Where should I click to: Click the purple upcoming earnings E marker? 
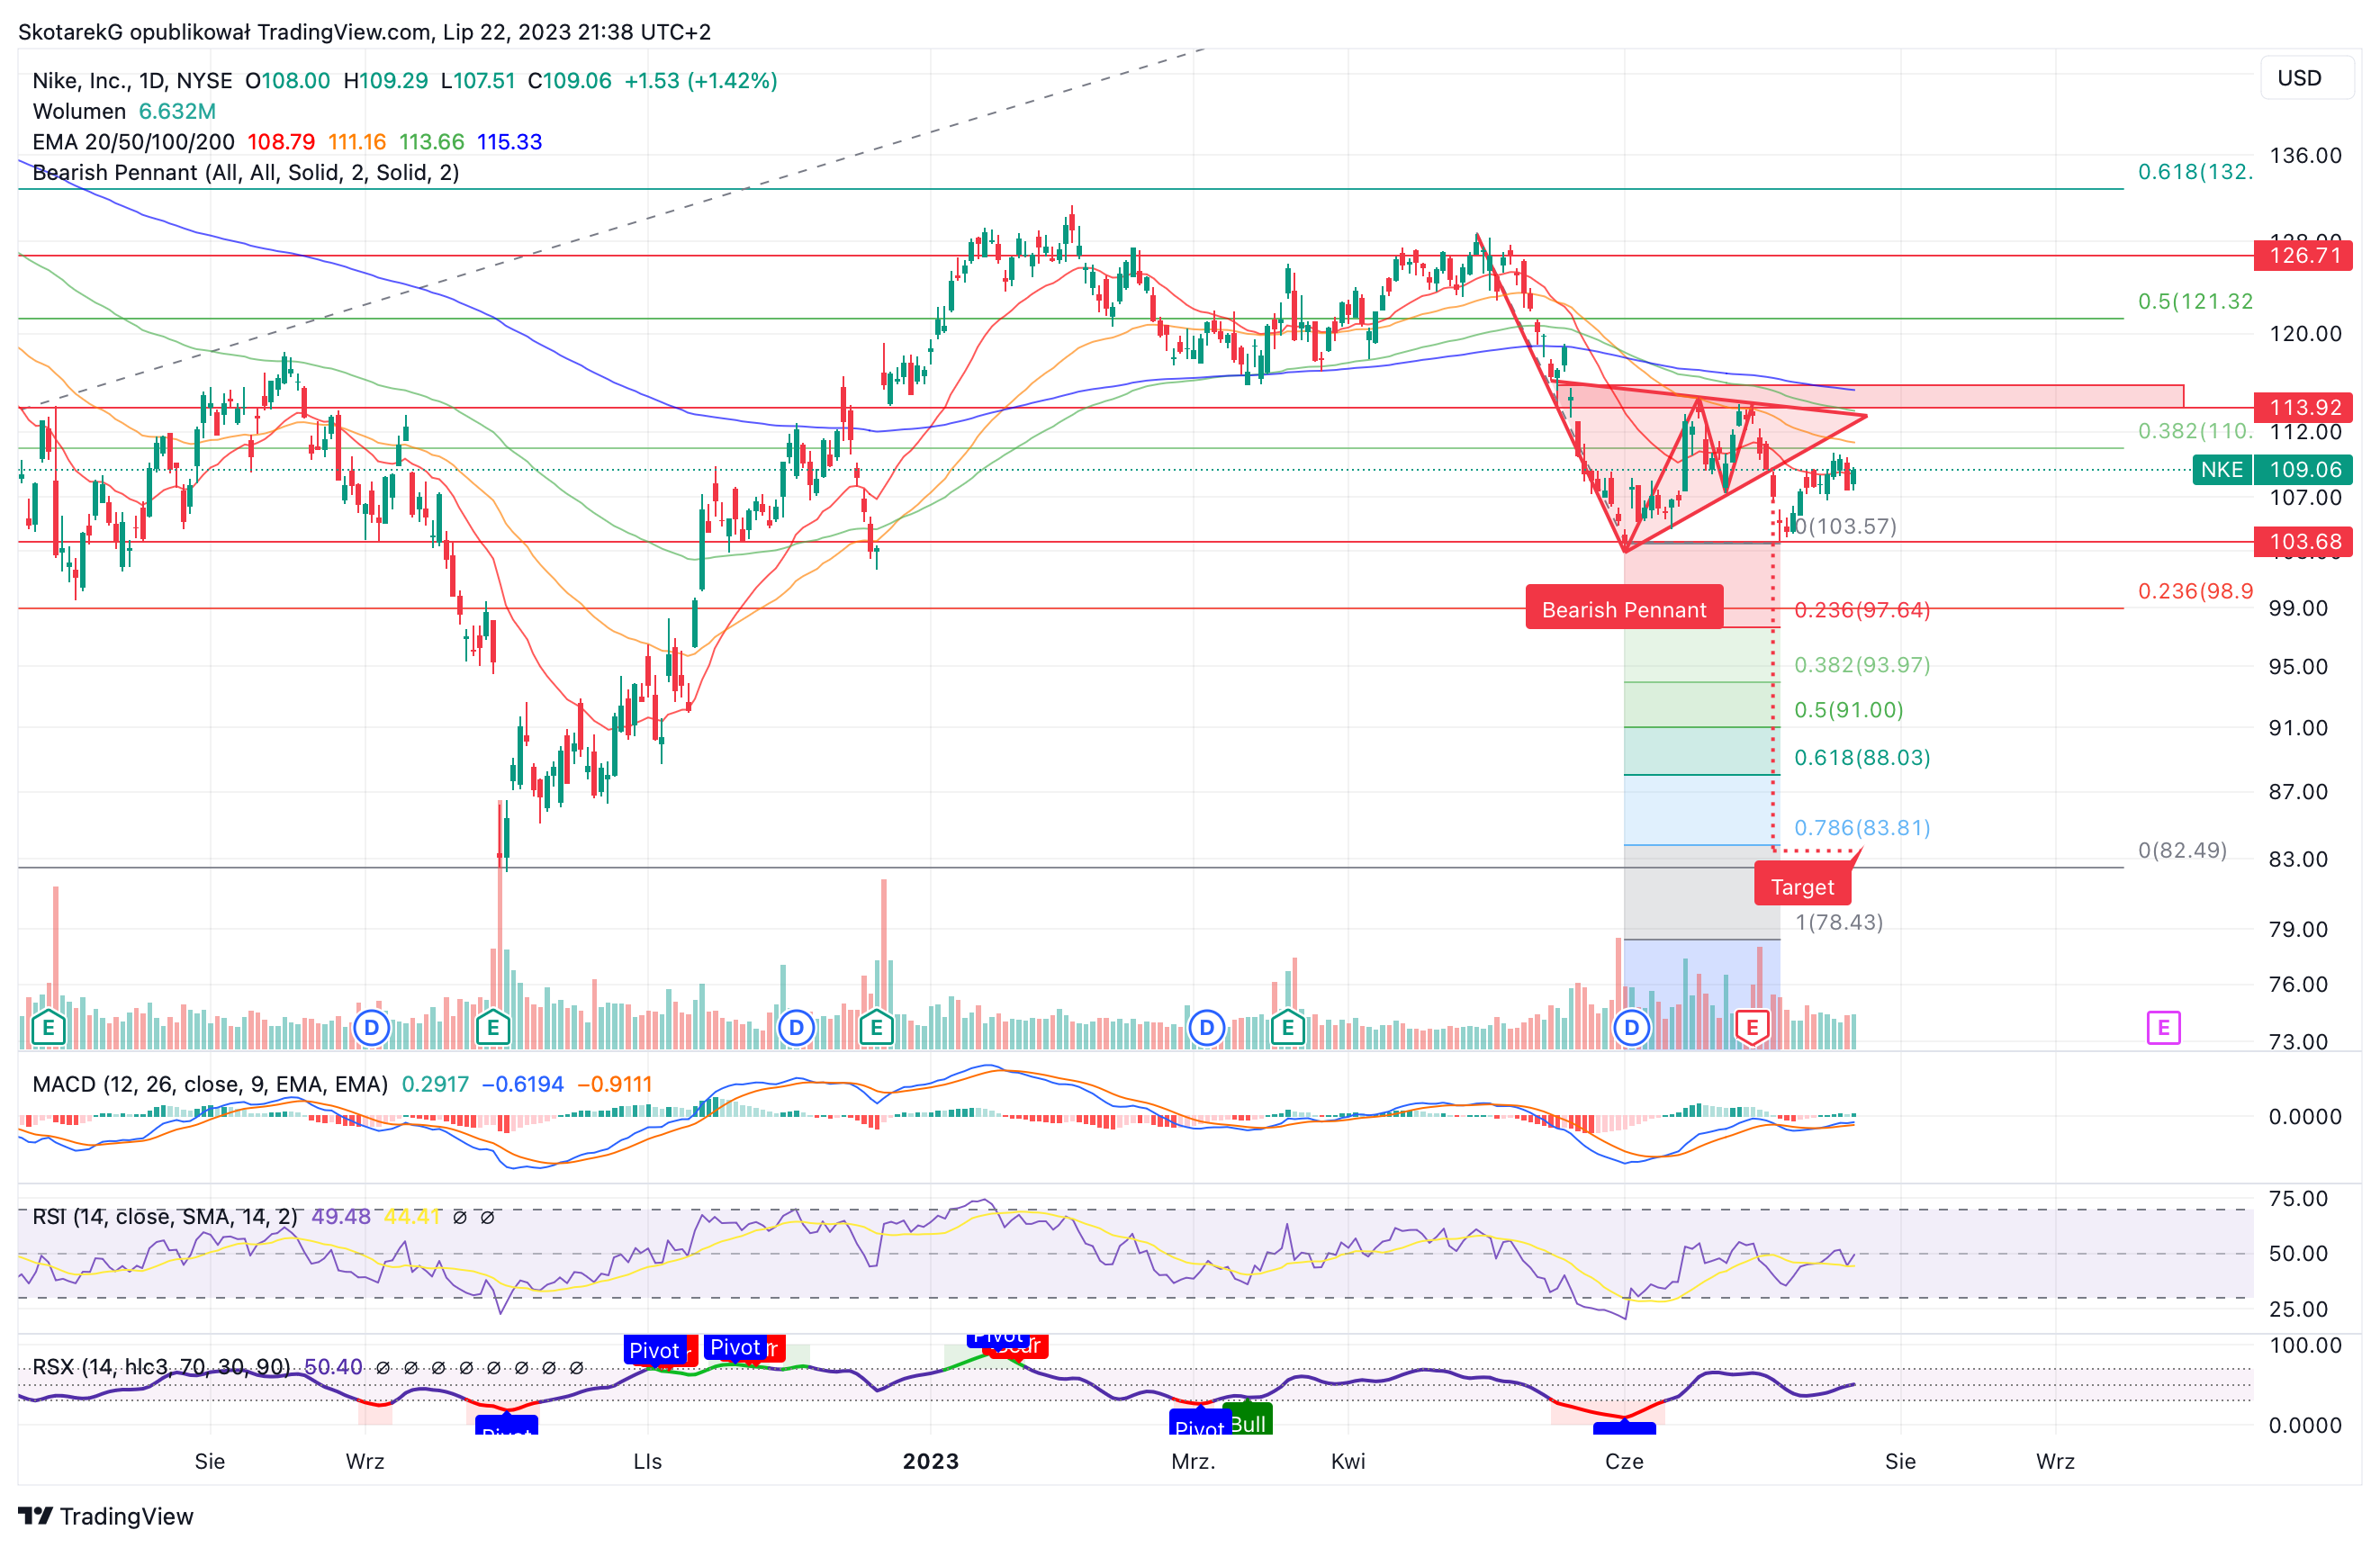click(2163, 1027)
